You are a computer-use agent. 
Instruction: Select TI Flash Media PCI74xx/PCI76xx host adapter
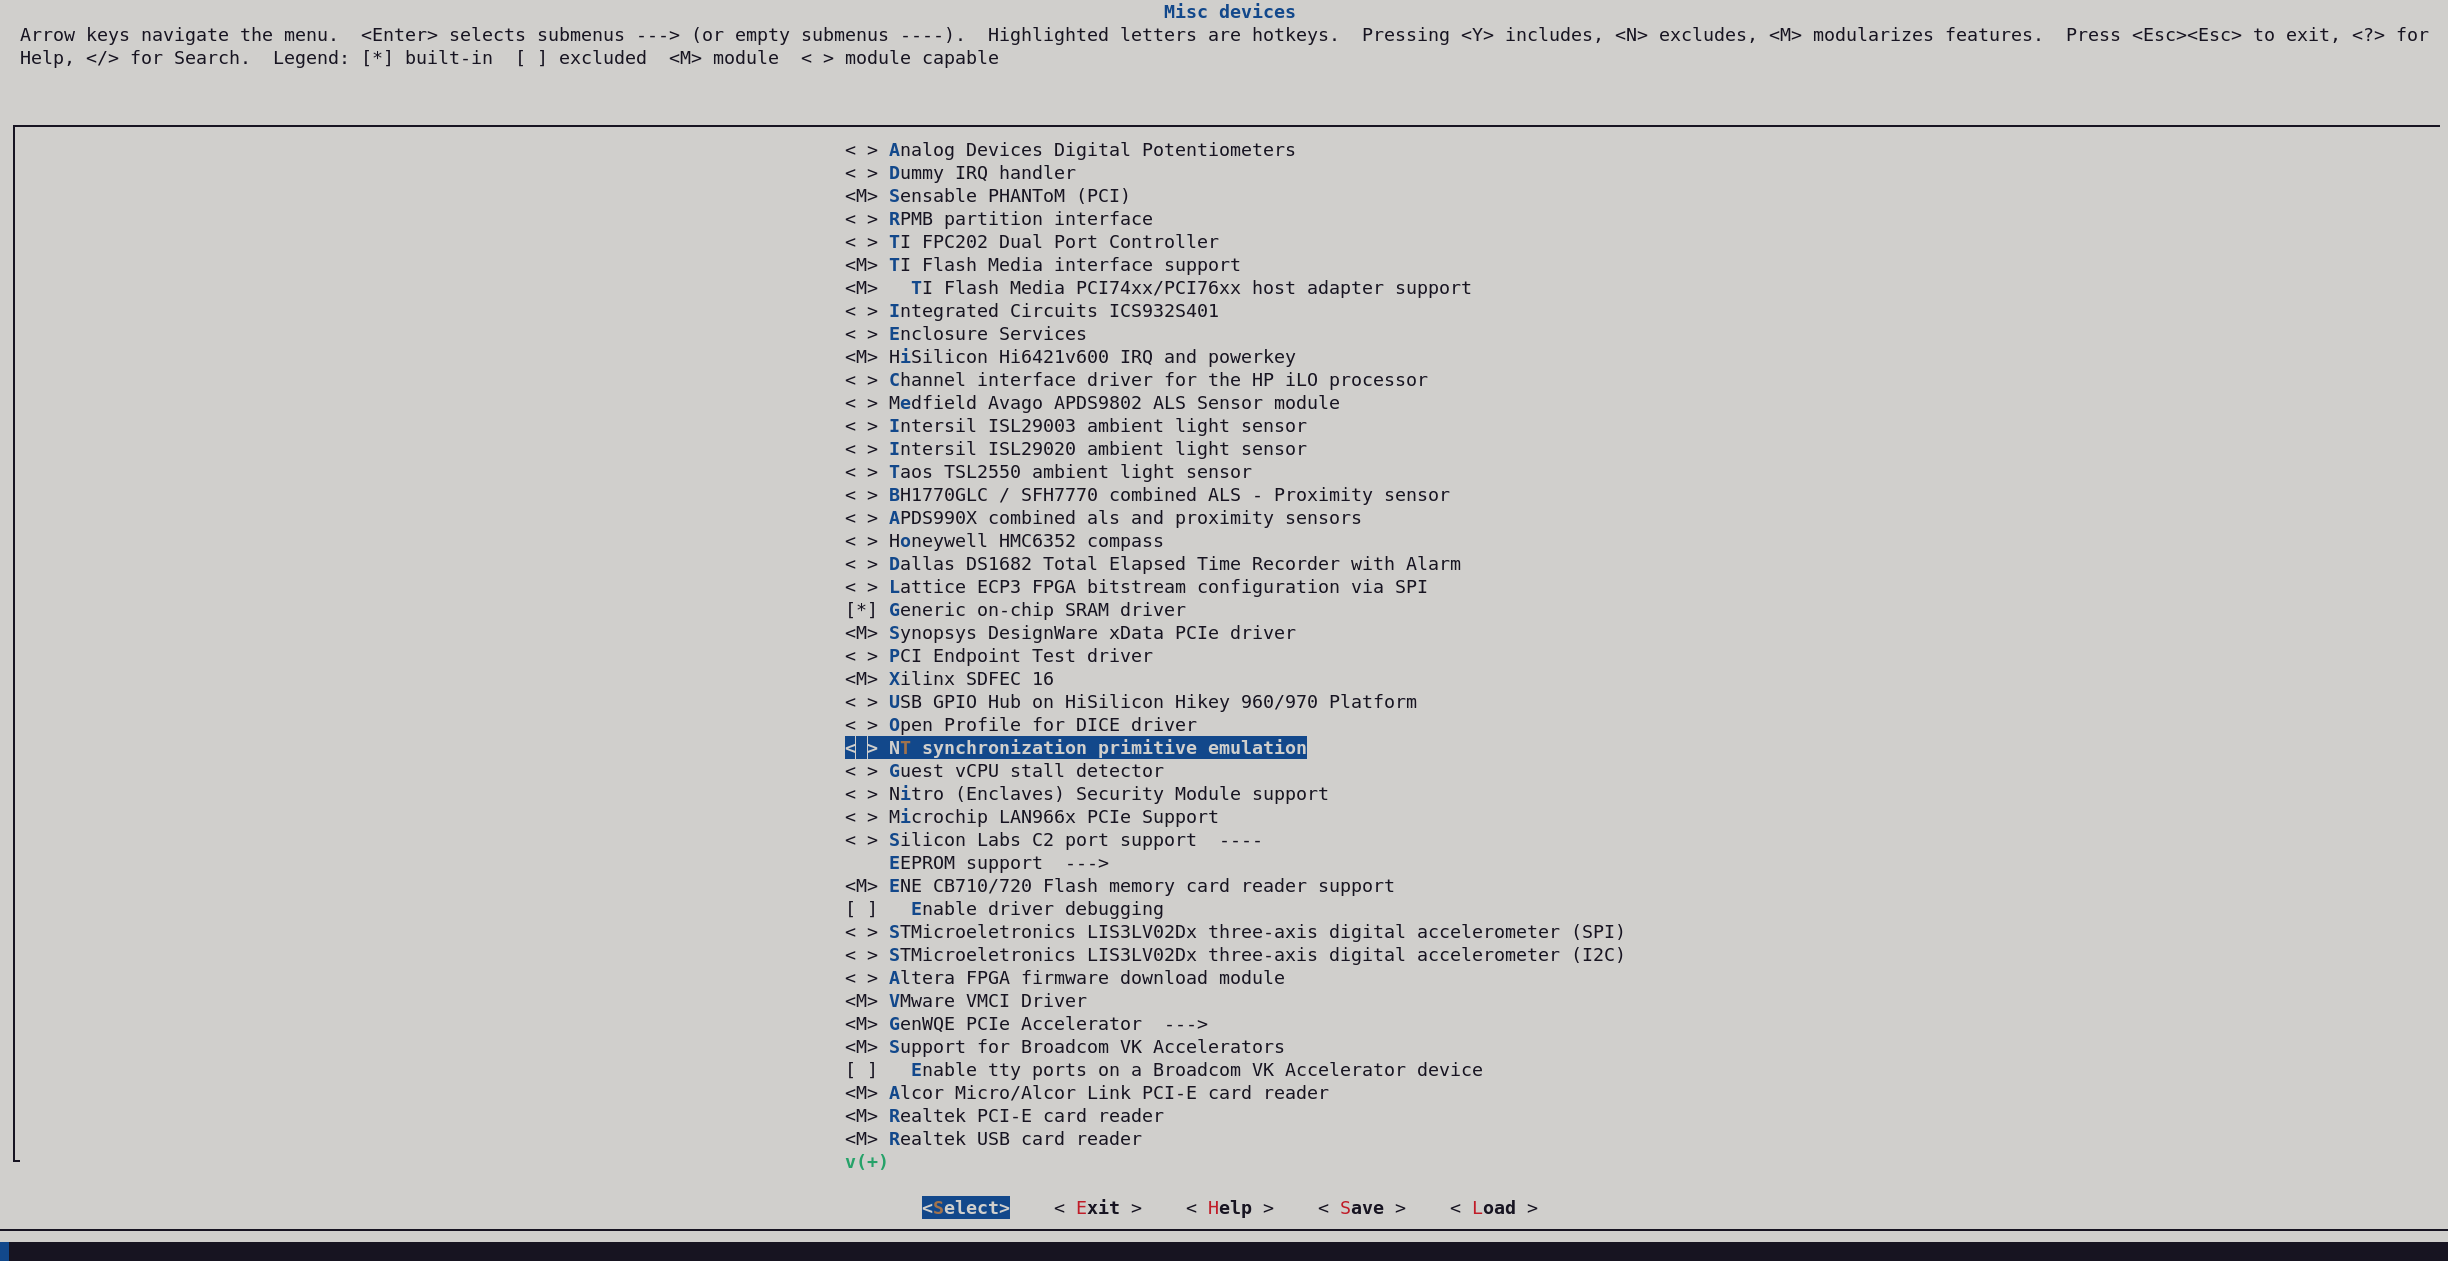coord(1158,288)
